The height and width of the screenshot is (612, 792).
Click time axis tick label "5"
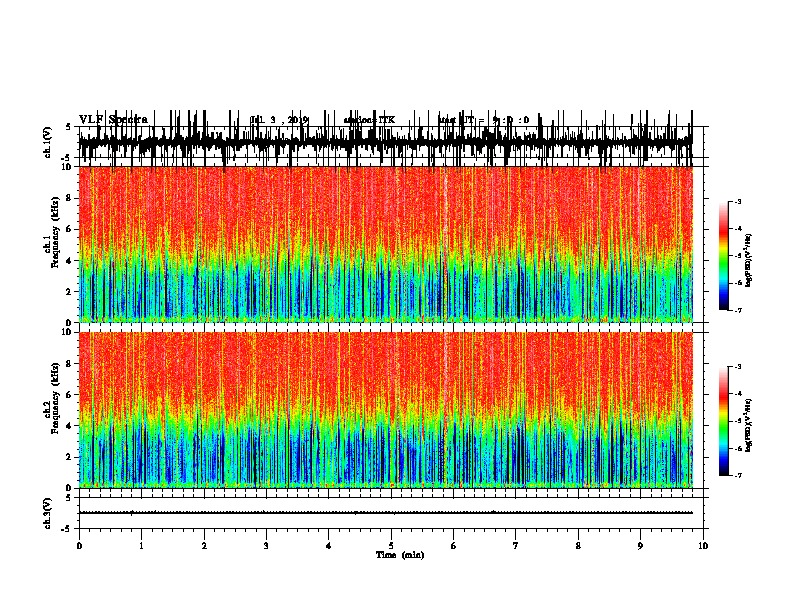(x=391, y=546)
